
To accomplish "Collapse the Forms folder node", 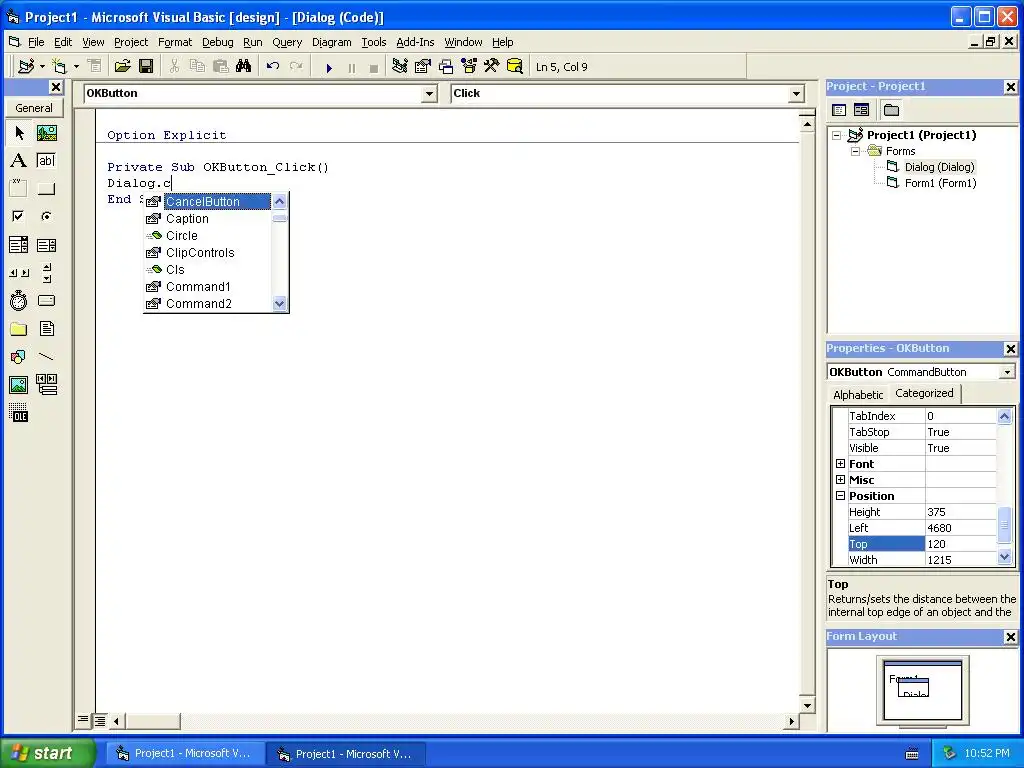I will point(856,151).
